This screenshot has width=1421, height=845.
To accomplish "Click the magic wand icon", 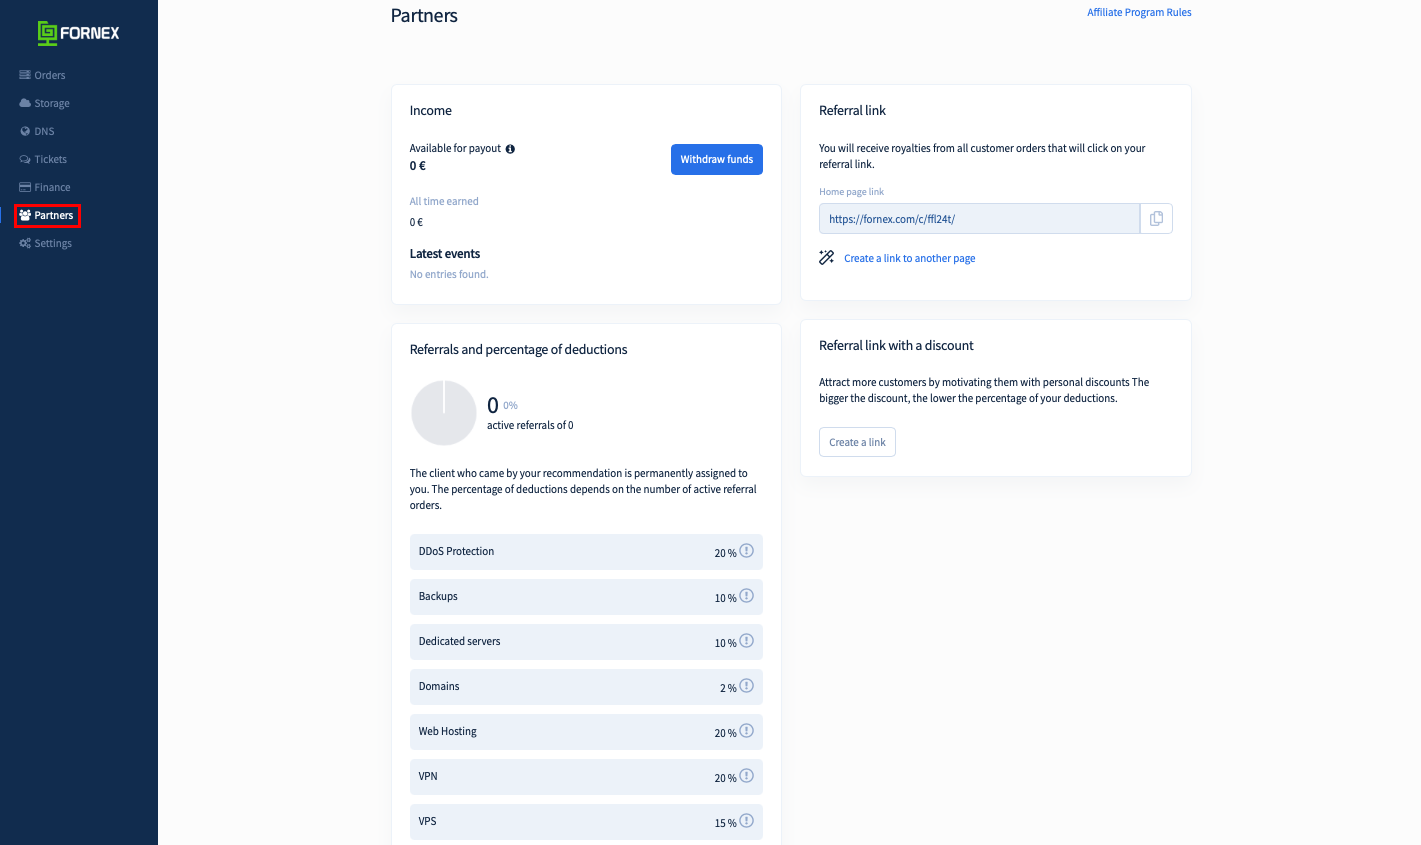I will pos(827,258).
